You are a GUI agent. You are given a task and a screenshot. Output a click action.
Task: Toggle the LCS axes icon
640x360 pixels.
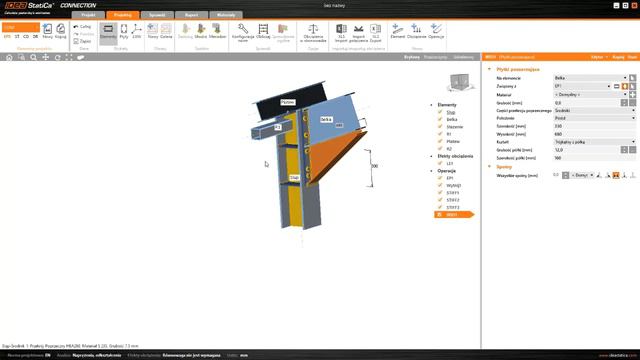(136, 31)
